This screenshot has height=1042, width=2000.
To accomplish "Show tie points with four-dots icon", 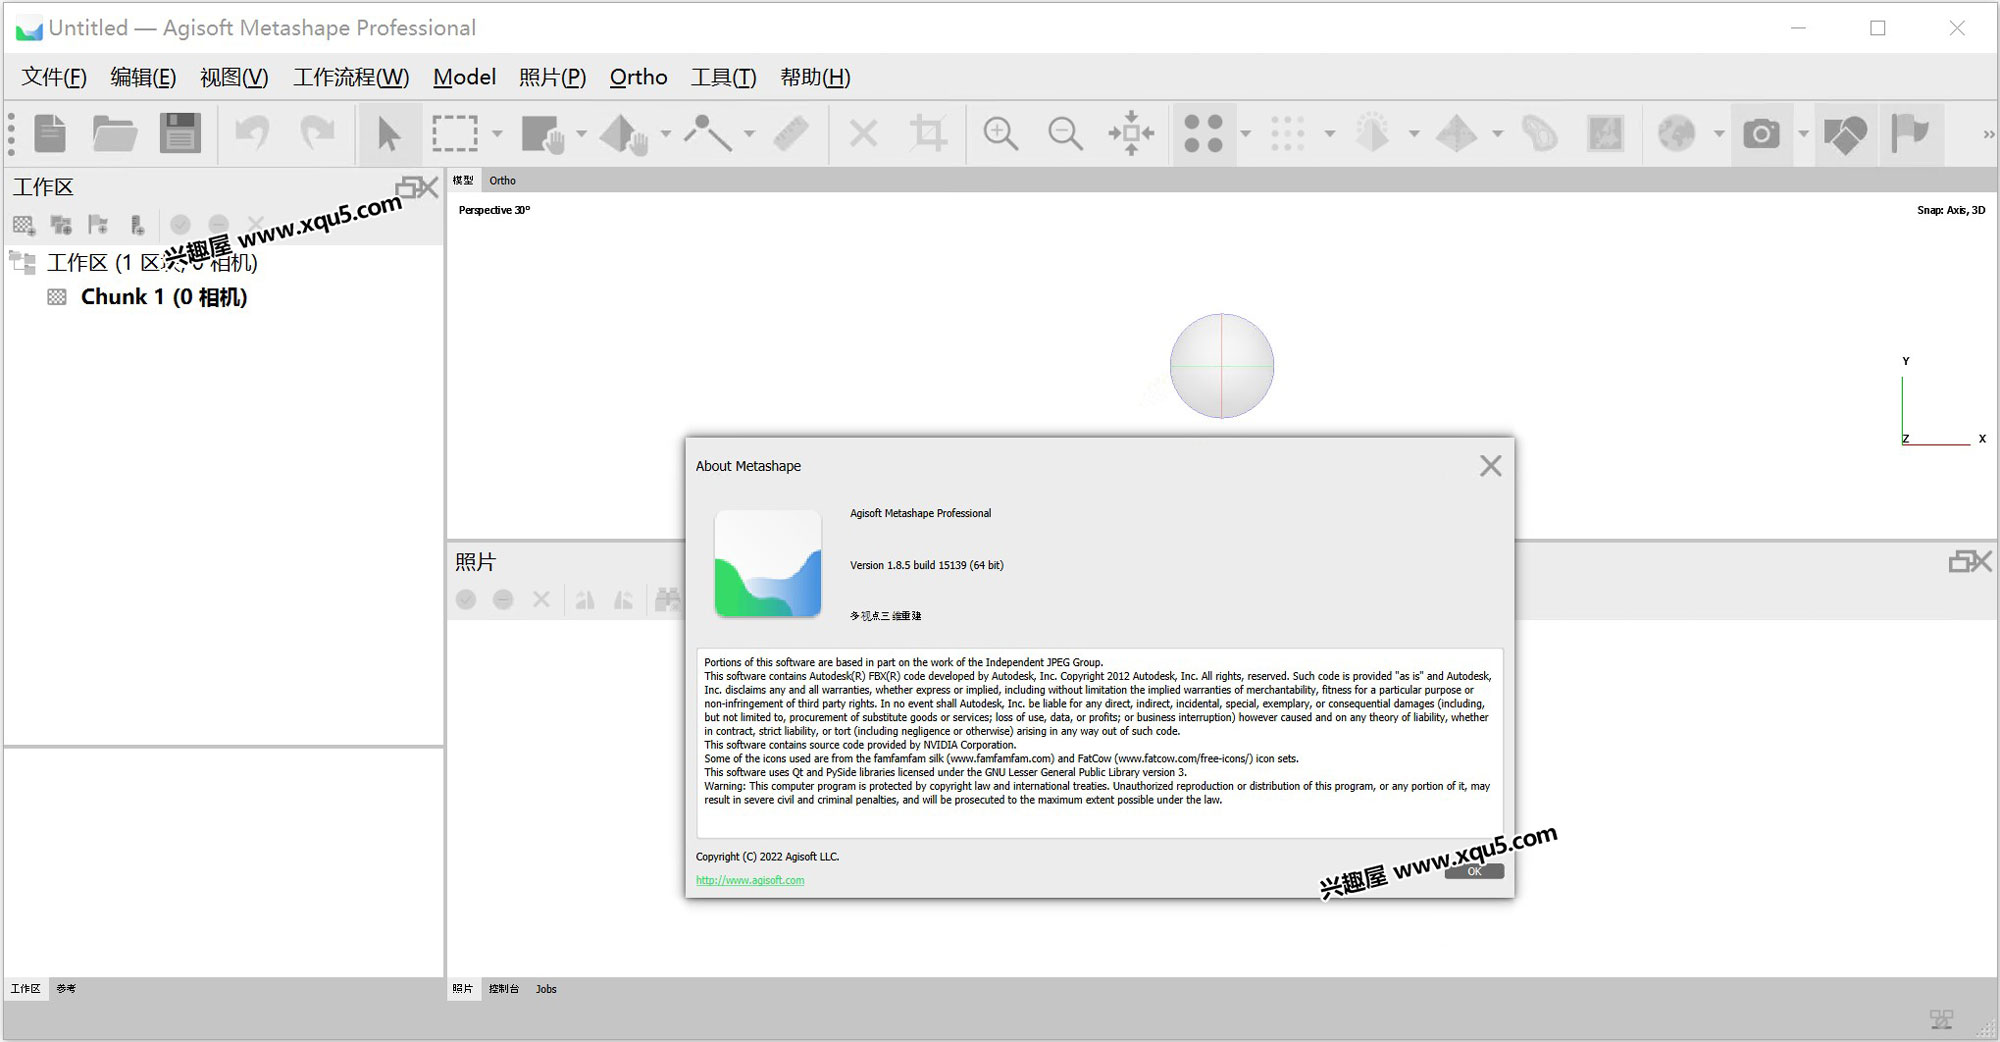I will point(1203,133).
